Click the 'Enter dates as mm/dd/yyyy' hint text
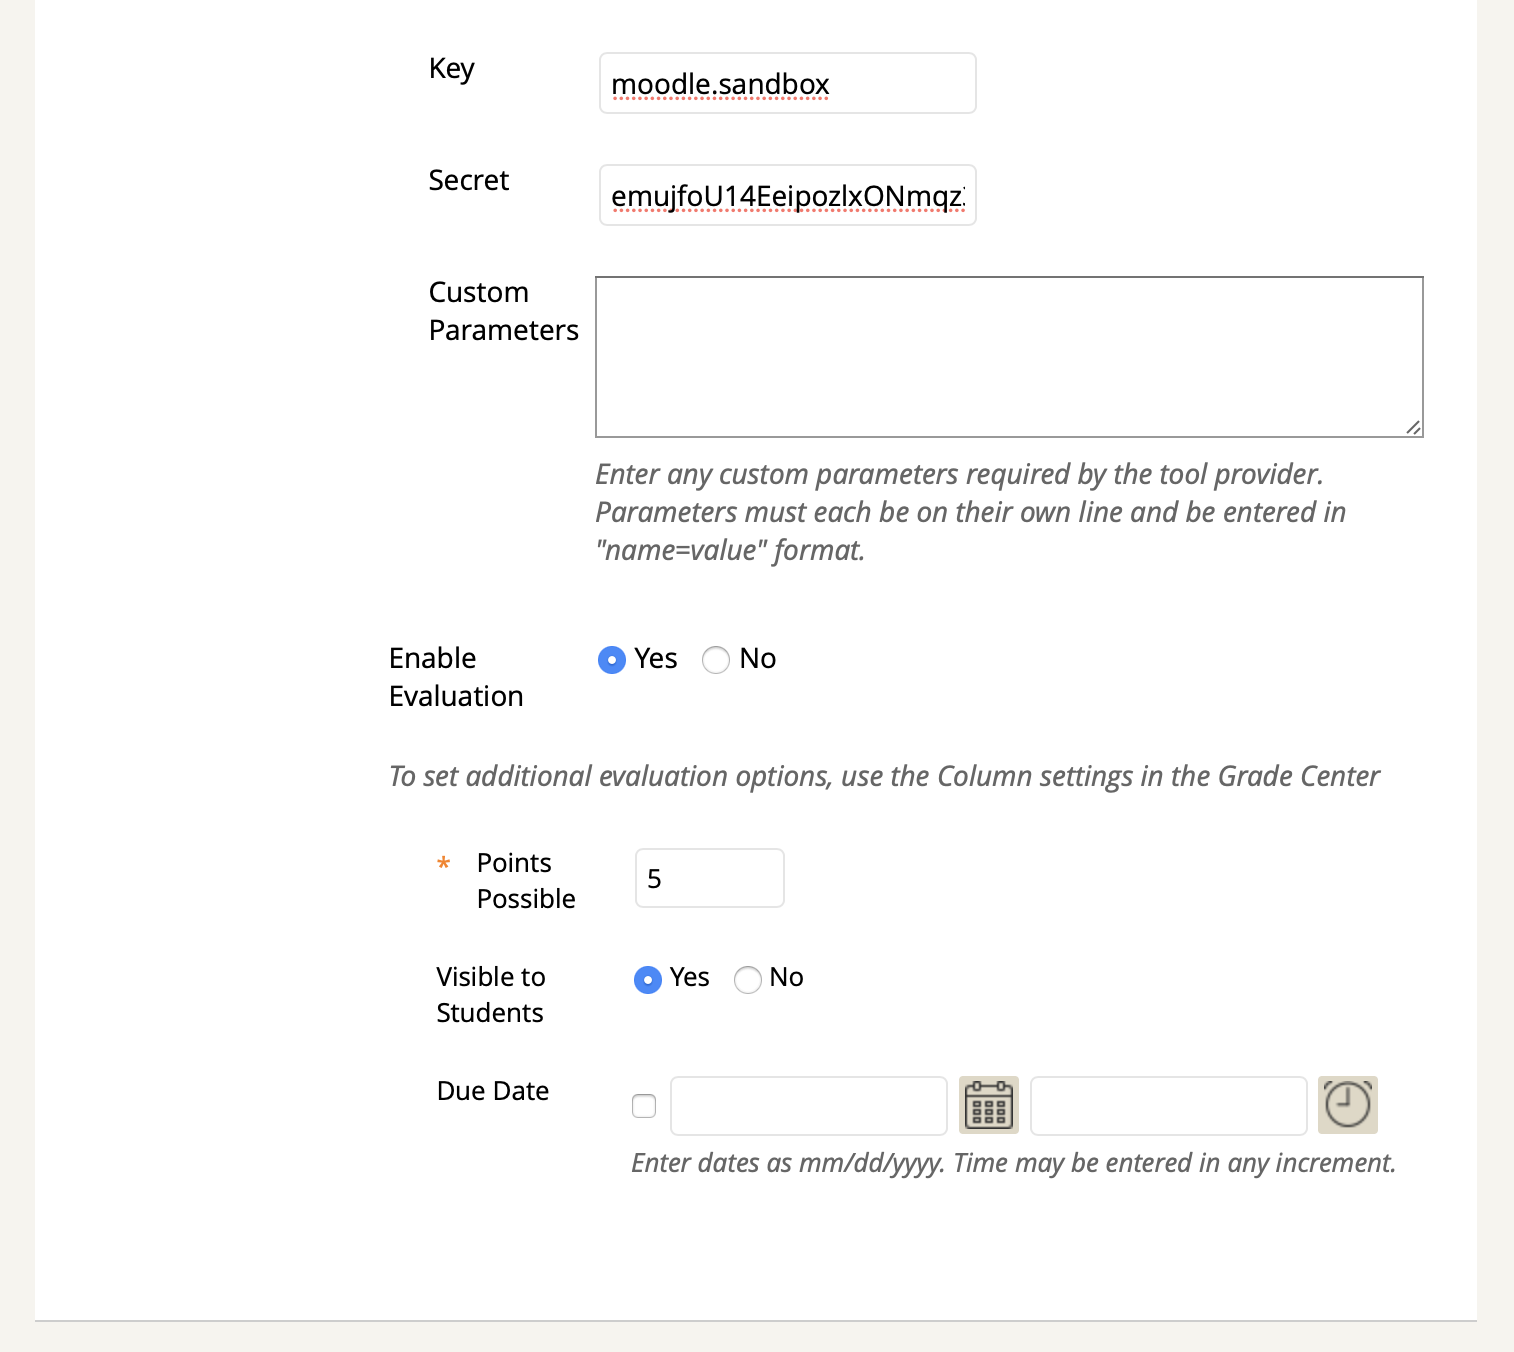This screenshot has height=1352, width=1514. (x=1013, y=1163)
